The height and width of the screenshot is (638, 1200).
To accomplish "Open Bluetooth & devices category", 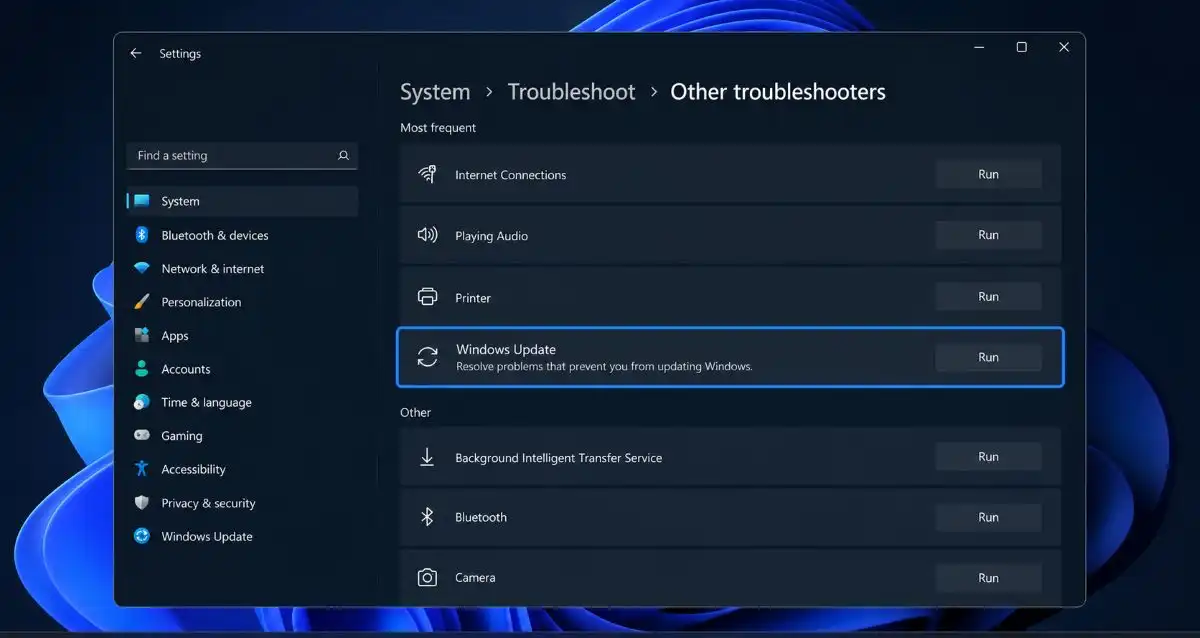I will (242, 235).
